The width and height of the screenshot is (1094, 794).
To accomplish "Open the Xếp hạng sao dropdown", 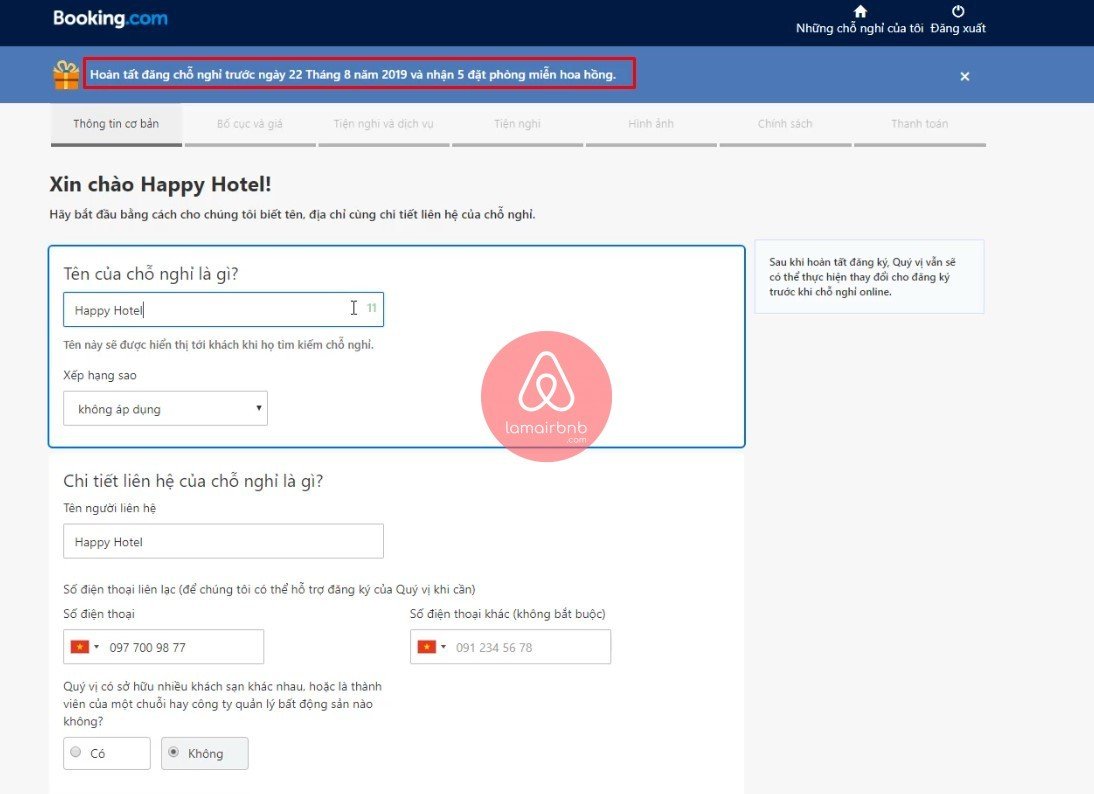I will pyautogui.click(x=165, y=409).
